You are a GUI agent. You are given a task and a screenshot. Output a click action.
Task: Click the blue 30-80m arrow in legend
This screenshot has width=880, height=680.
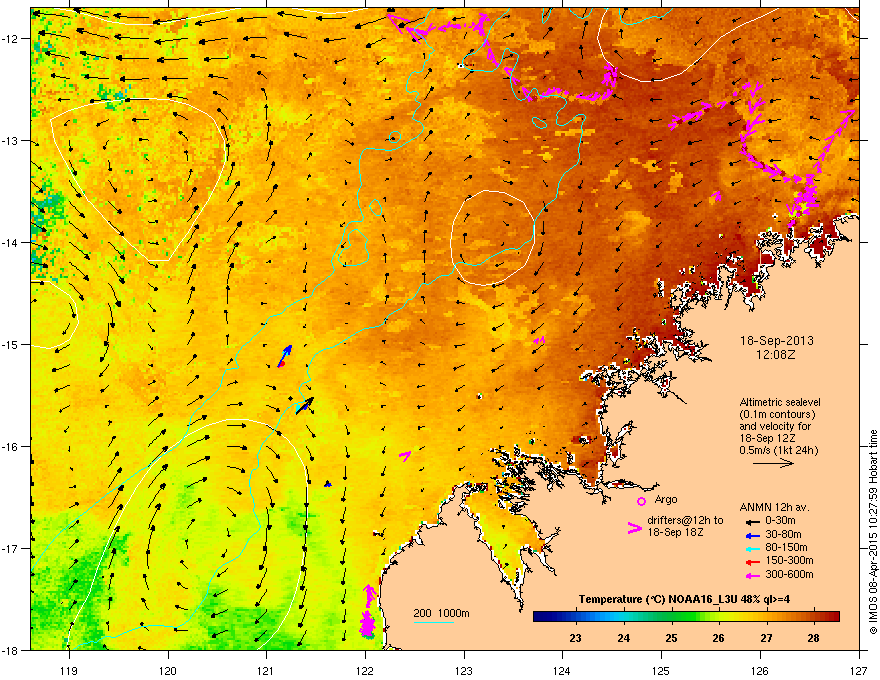pos(751,535)
